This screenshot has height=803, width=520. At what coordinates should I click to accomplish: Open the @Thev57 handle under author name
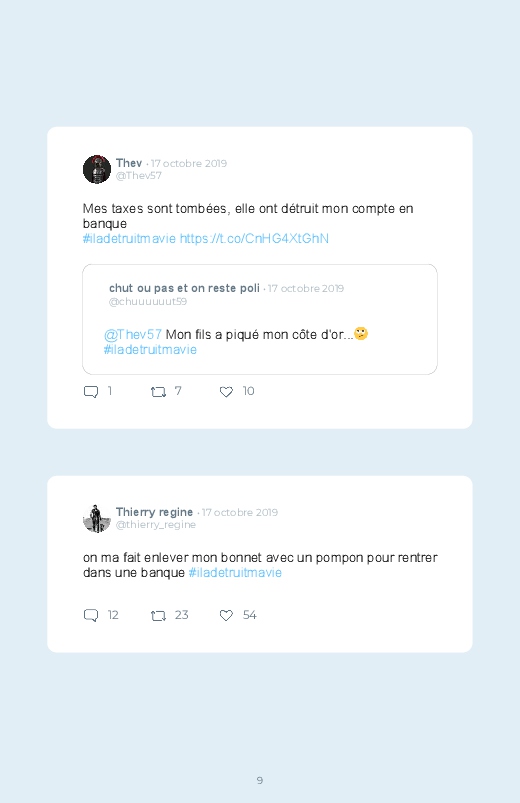point(139,176)
